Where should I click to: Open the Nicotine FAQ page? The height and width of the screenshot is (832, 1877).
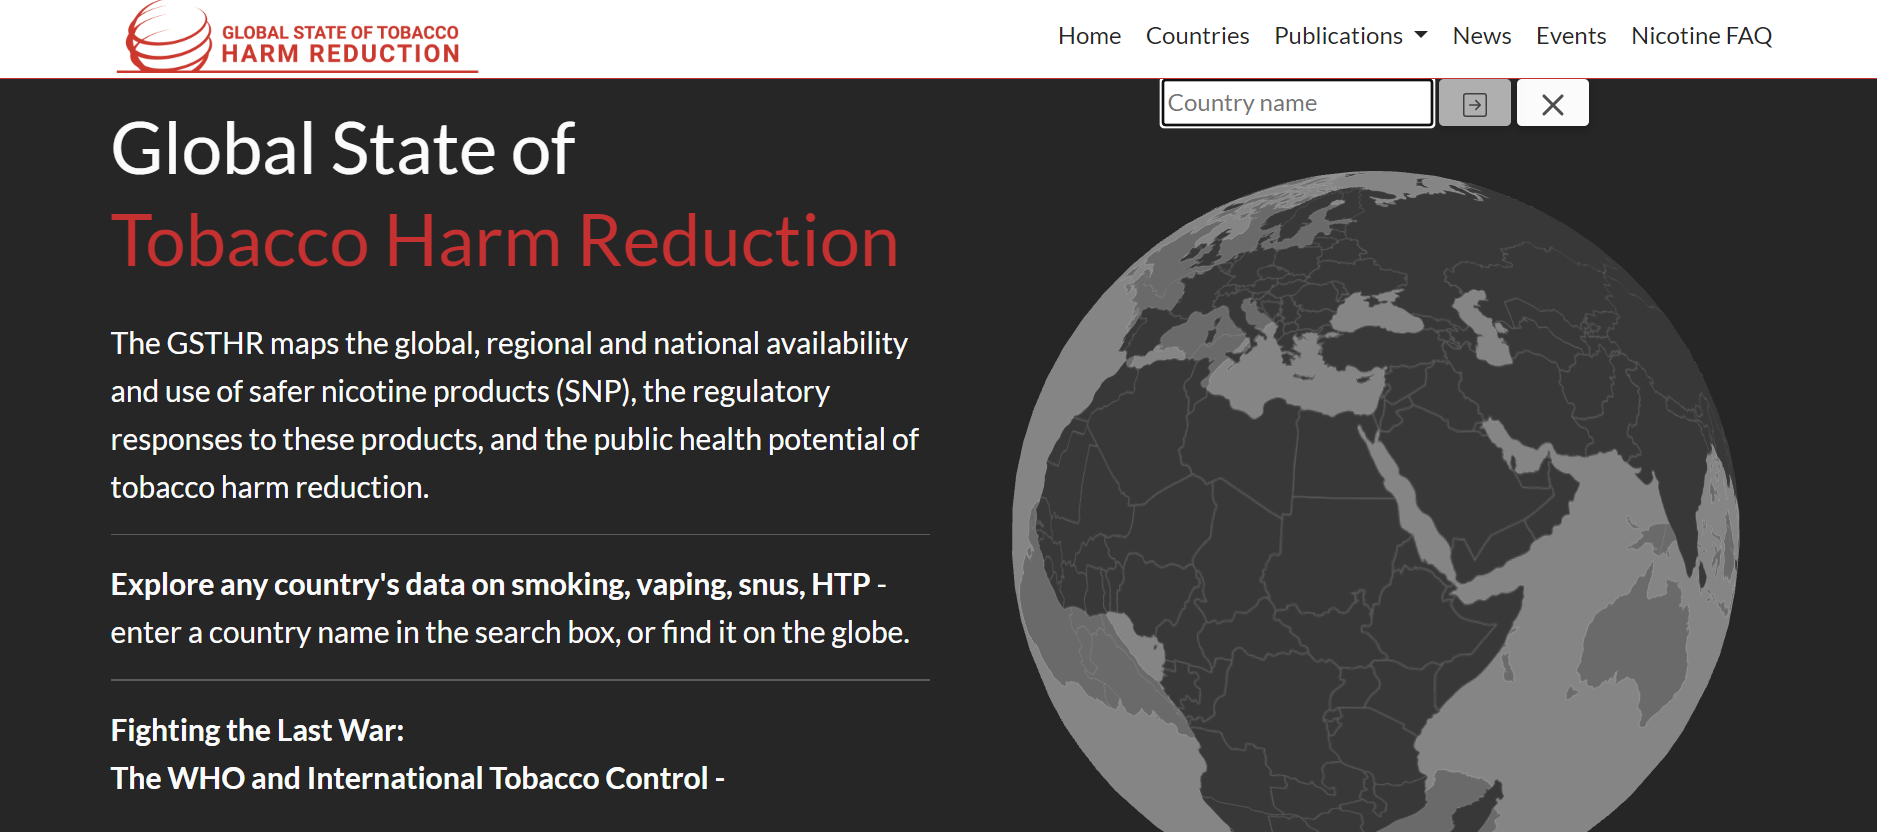coord(1701,36)
